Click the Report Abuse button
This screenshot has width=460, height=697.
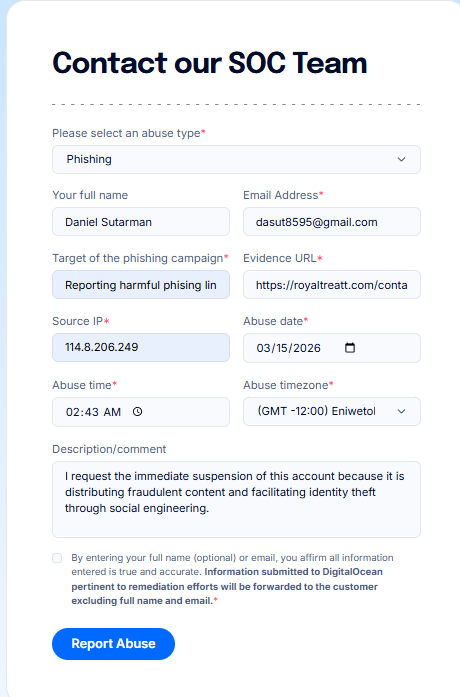(x=113, y=644)
